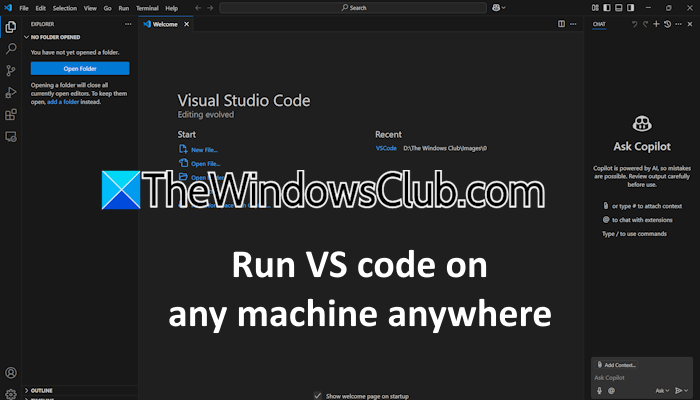Viewport: 700px width, 400px height.
Task: Open the Copilot title bar dropdown arrow
Action: (x=504, y=8)
